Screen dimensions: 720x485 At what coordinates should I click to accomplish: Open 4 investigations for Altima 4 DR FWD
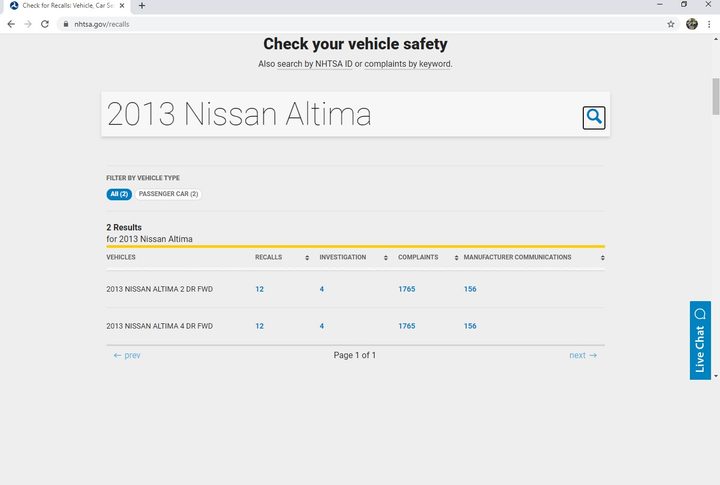tap(321, 326)
